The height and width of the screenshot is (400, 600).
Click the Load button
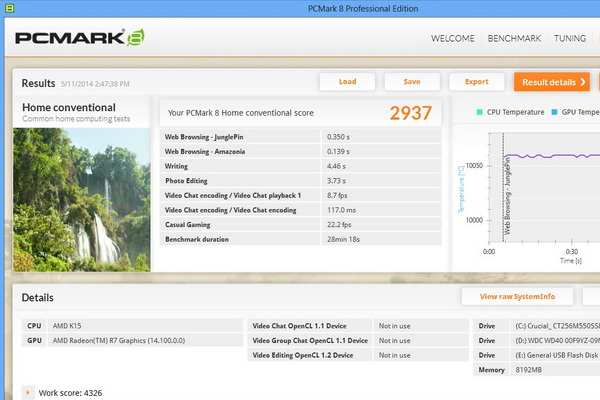[347, 82]
